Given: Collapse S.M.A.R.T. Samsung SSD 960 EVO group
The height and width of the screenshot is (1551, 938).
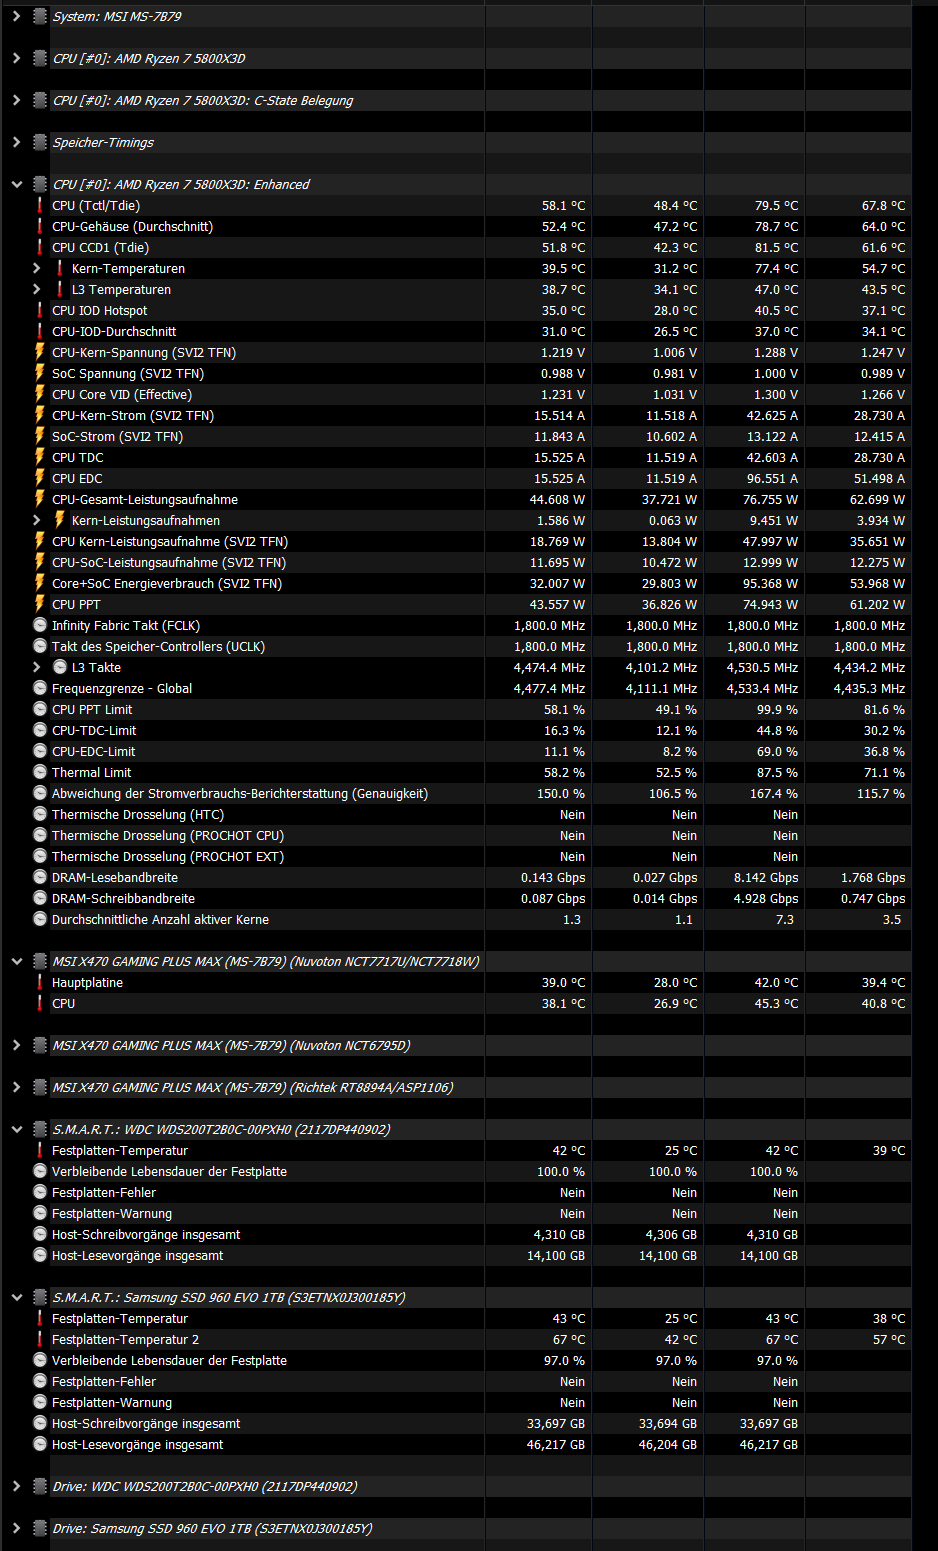Looking at the screenshot, I should [16, 1297].
